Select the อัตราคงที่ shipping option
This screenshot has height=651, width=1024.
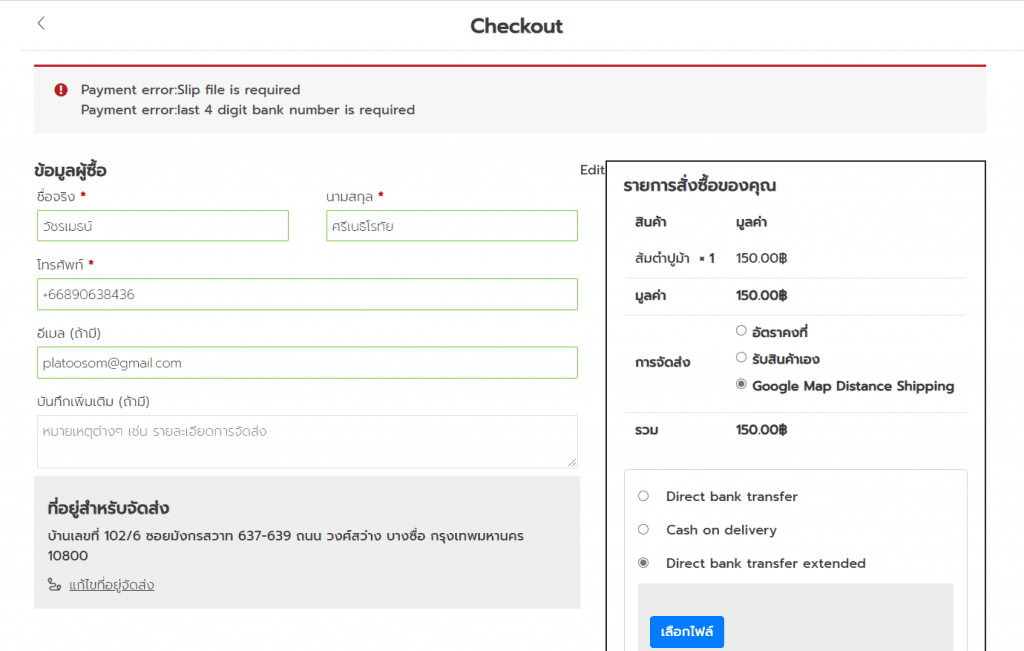point(741,330)
